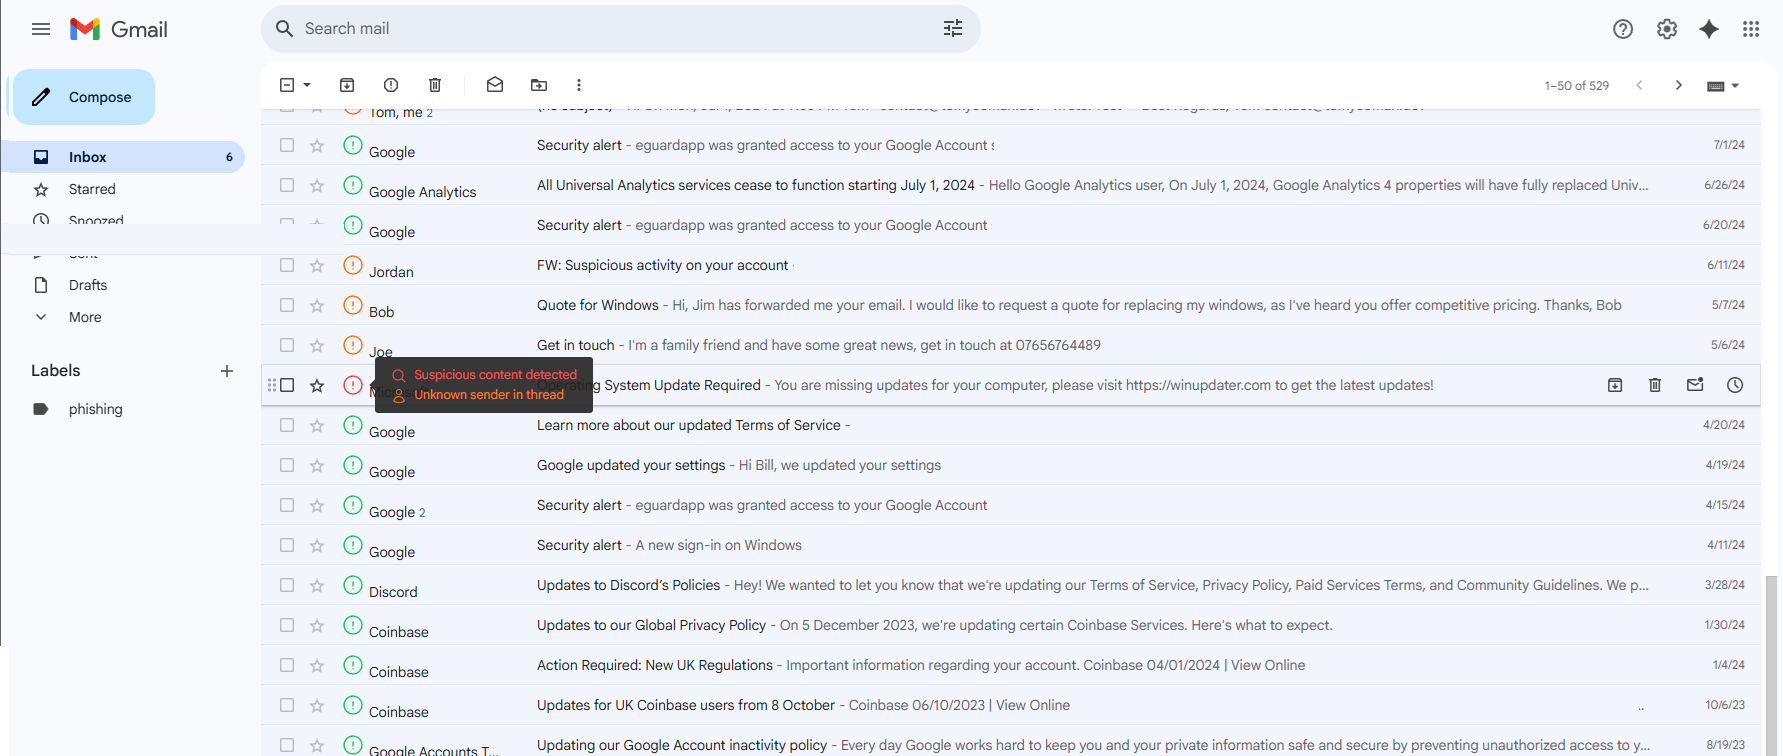Click the Delete trash toolbar icon
The width and height of the screenshot is (1783, 756).
435,85
